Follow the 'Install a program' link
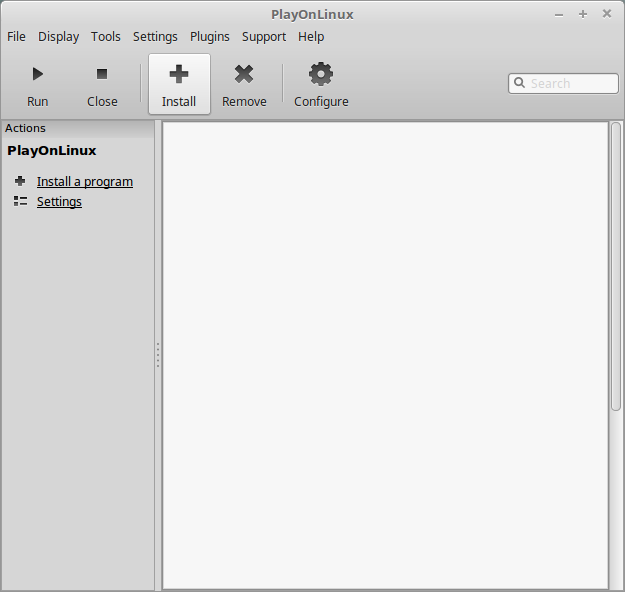The image size is (625, 592). [x=85, y=182]
